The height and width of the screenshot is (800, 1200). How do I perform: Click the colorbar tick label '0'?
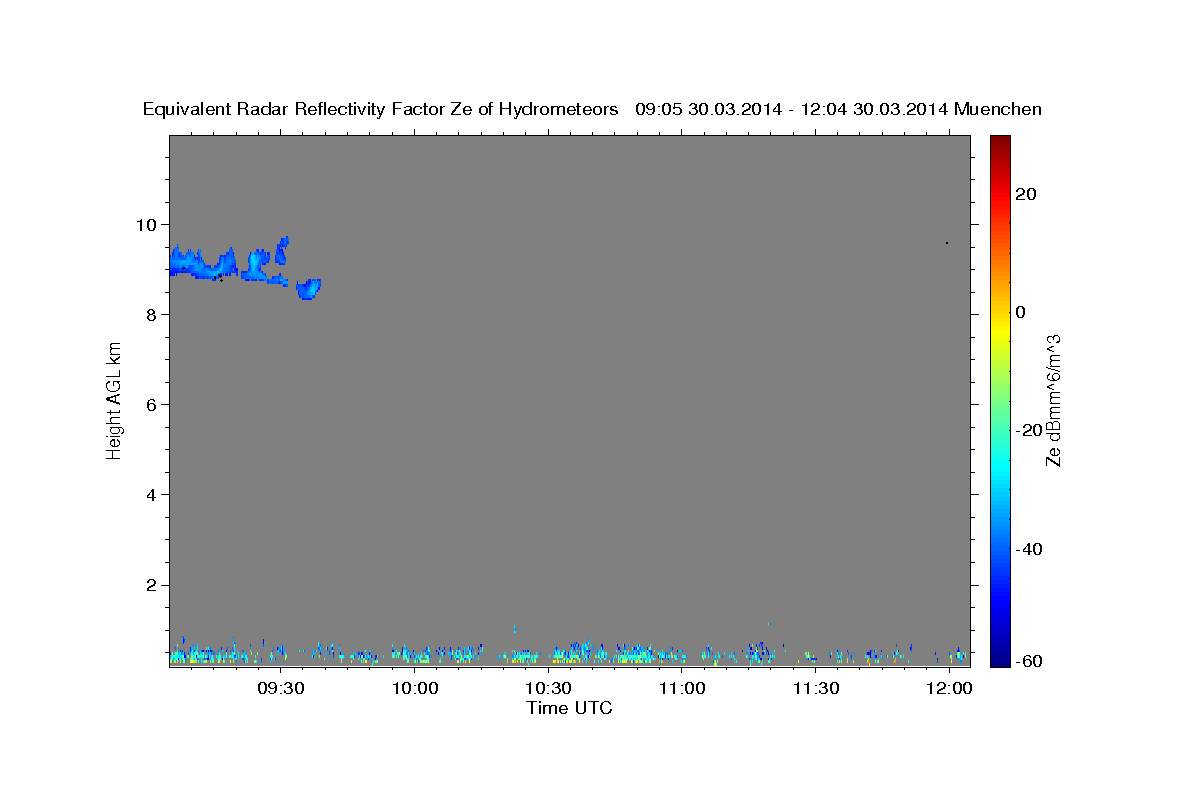[1021, 312]
